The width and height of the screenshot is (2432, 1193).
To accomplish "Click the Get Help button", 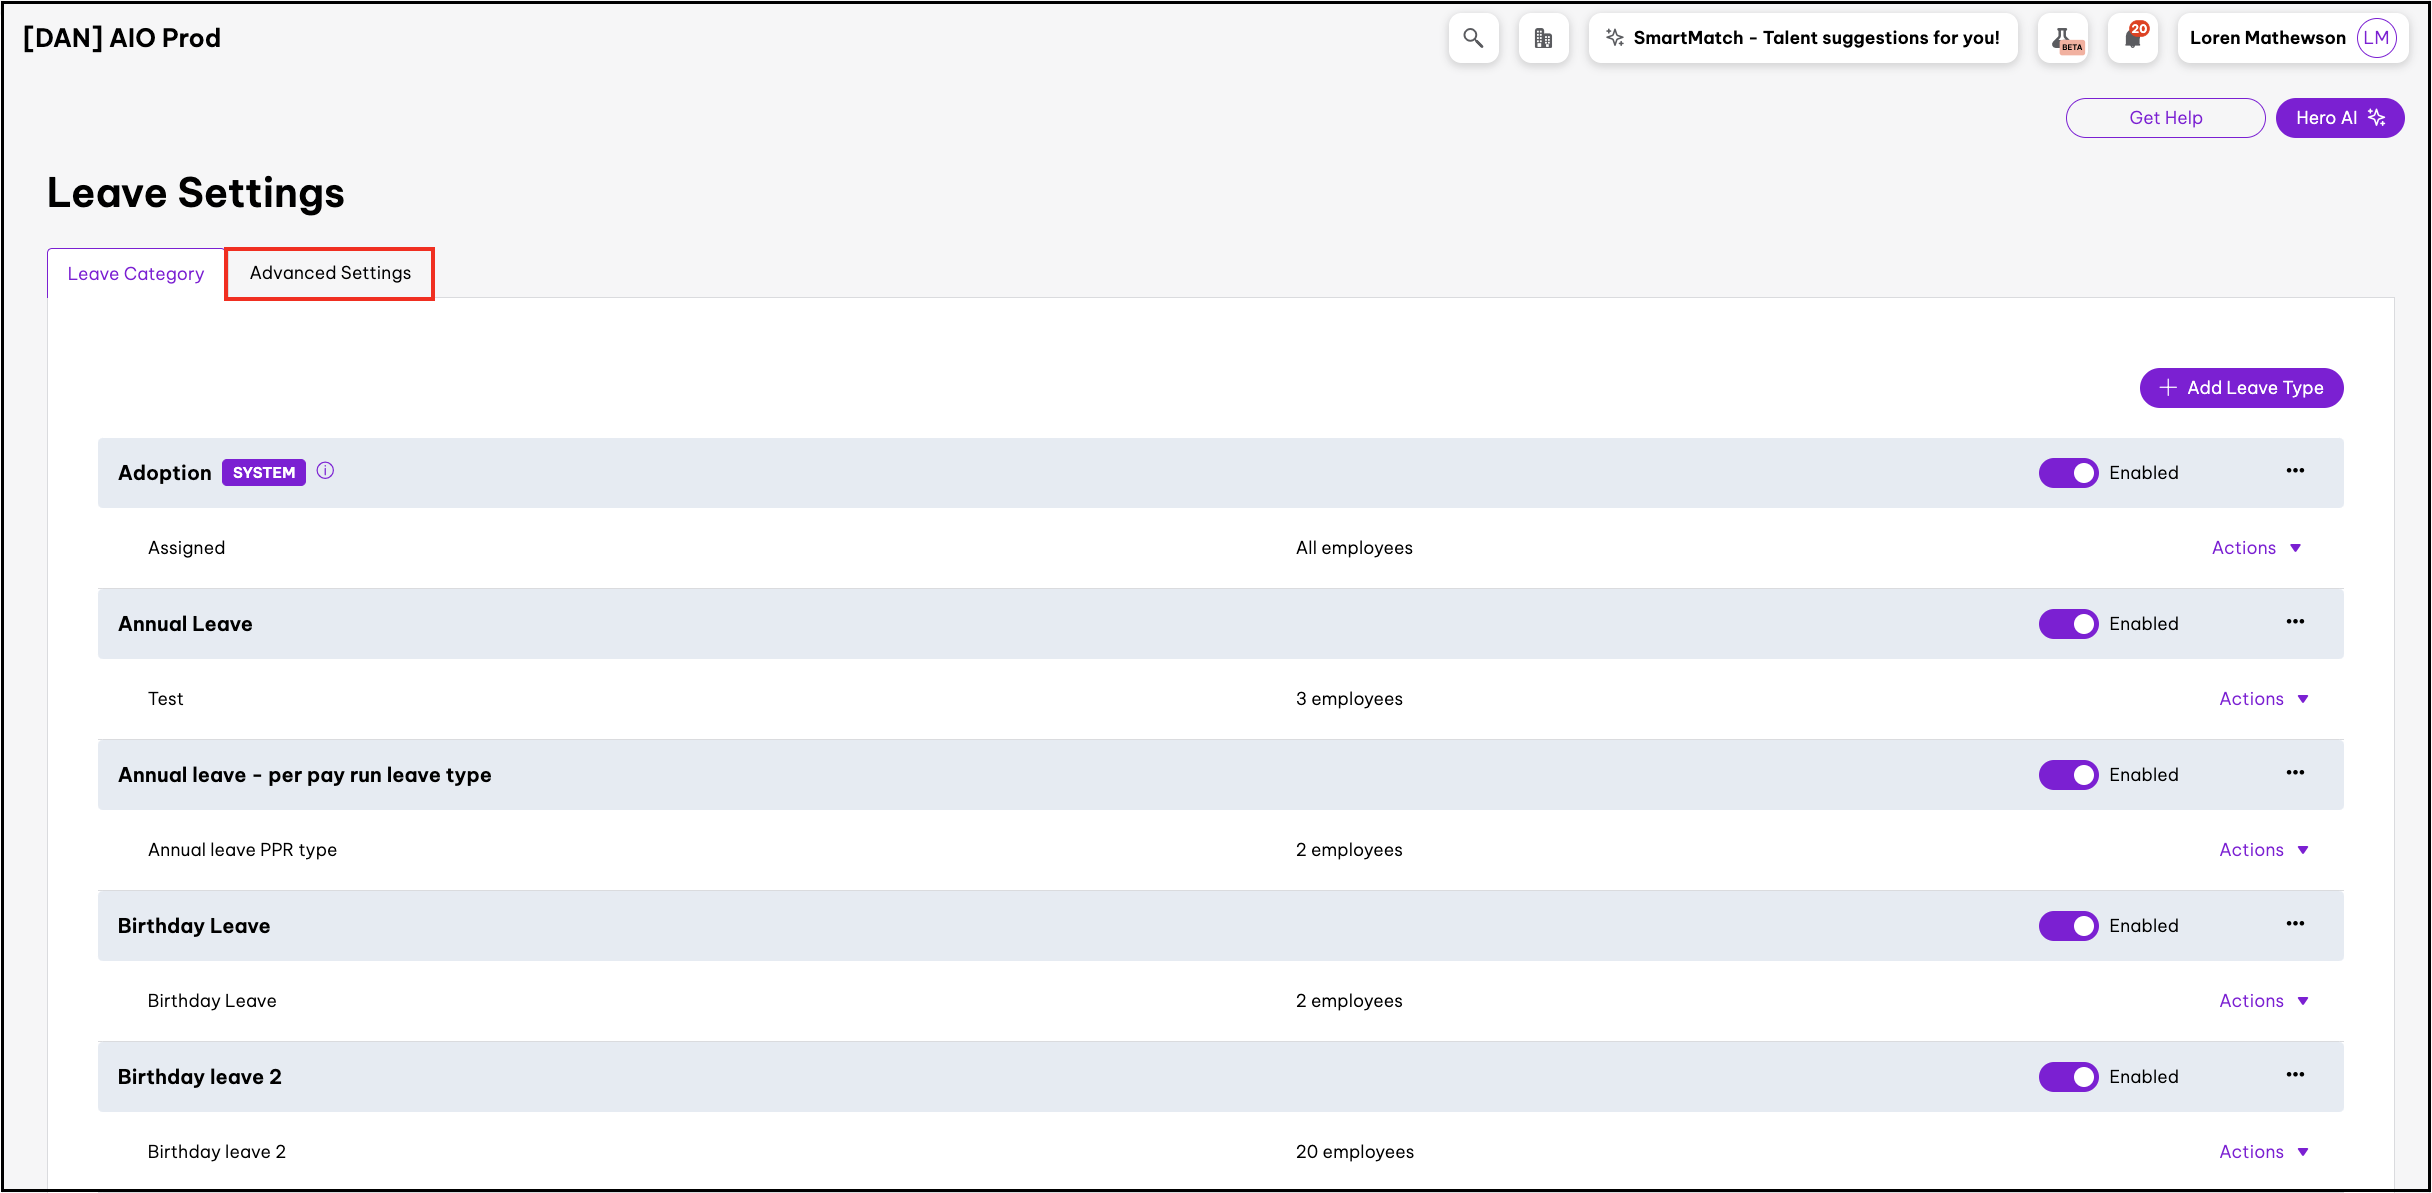I will pos(2165,118).
